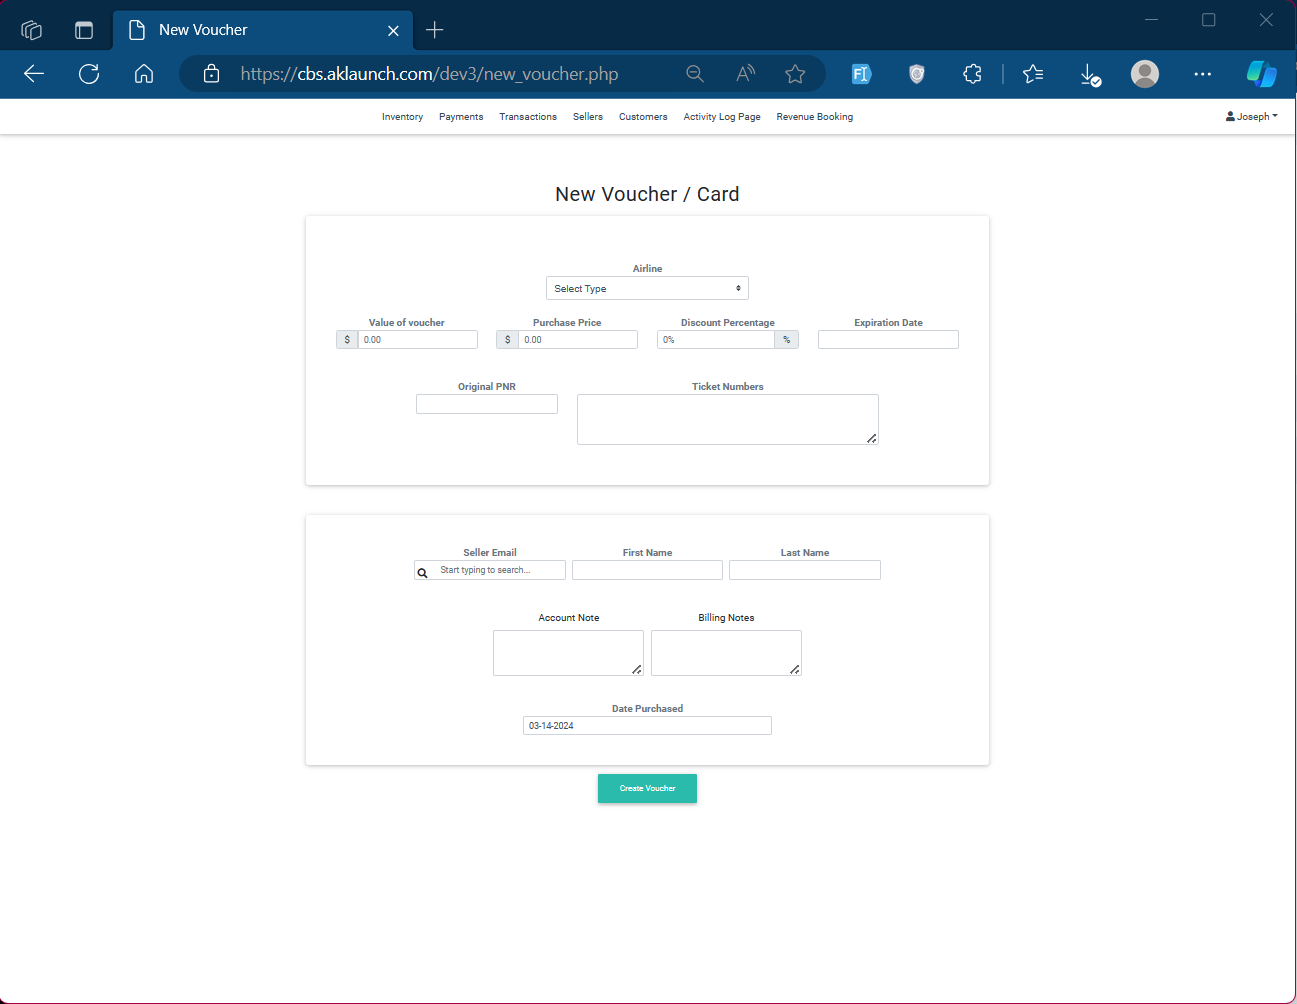Click inside the Ticket Numbers textarea
This screenshot has width=1297, height=1004.
pos(727,419)
